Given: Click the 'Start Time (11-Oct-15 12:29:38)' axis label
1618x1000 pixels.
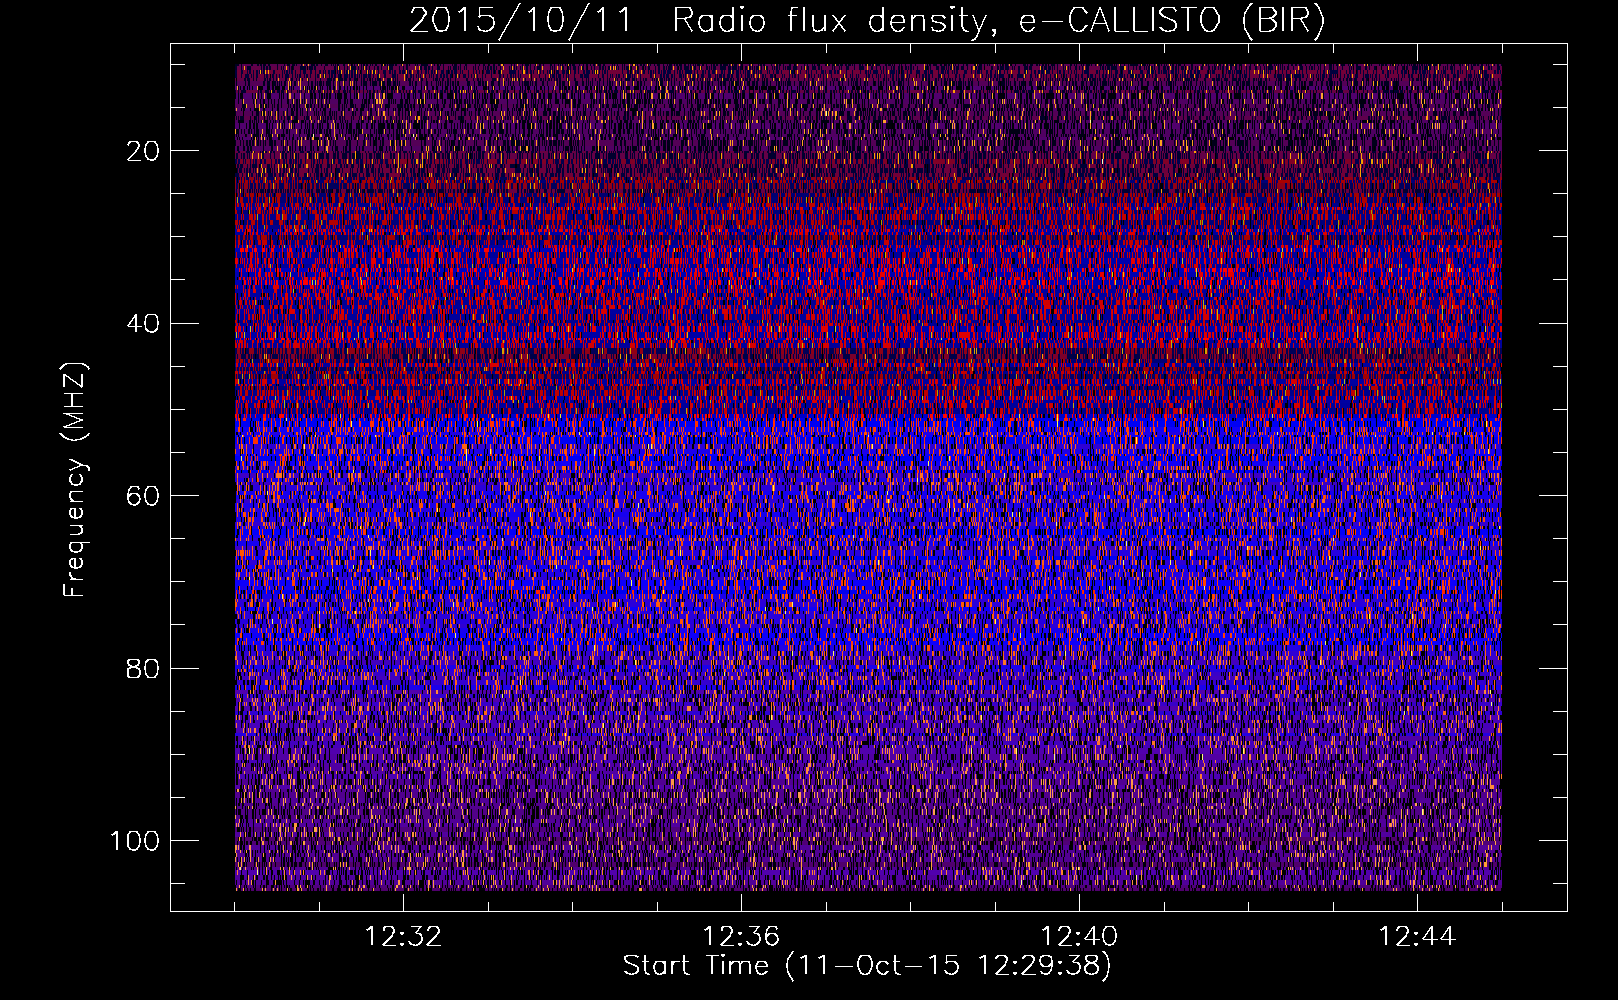Looking at the screenshot, I should (867, 966).
